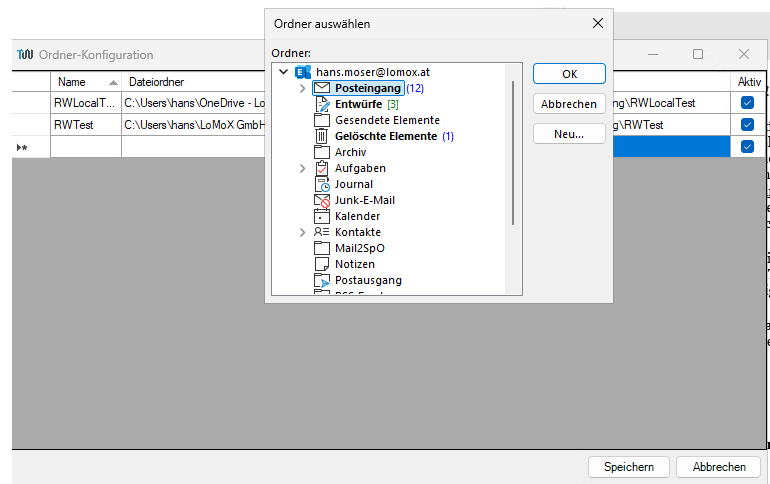Select the Kalender folder label

click(357, 216)
